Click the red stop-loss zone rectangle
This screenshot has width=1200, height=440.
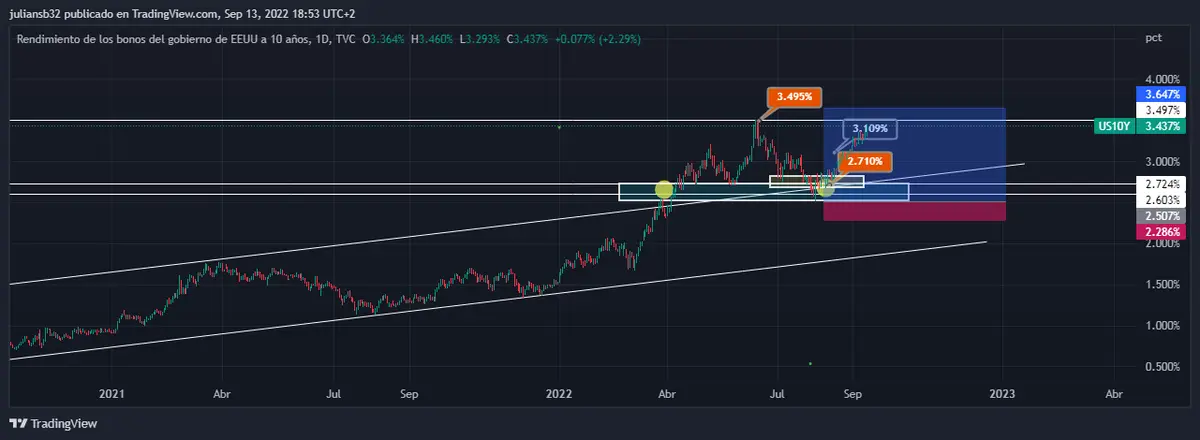(x=914, y=211)
